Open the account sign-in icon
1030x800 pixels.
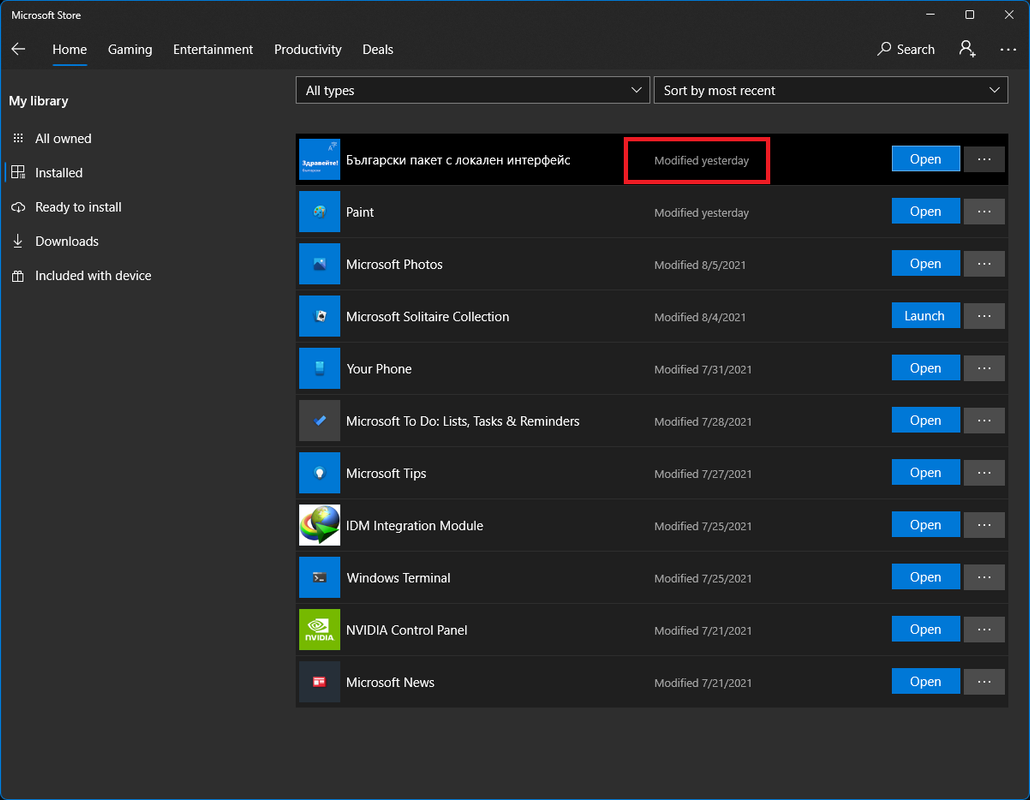(967, 49)
